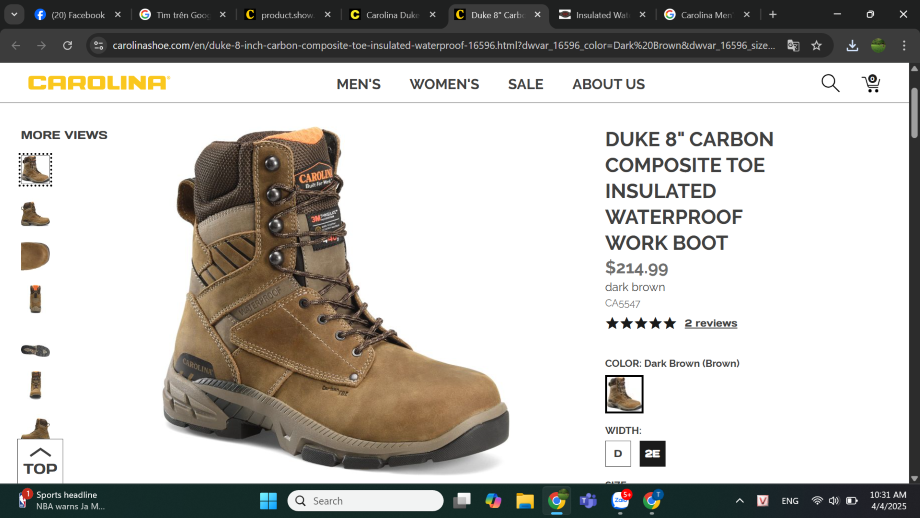
Task: Open File Explorer from the taskbar
Action: click(x=525, y=501)
